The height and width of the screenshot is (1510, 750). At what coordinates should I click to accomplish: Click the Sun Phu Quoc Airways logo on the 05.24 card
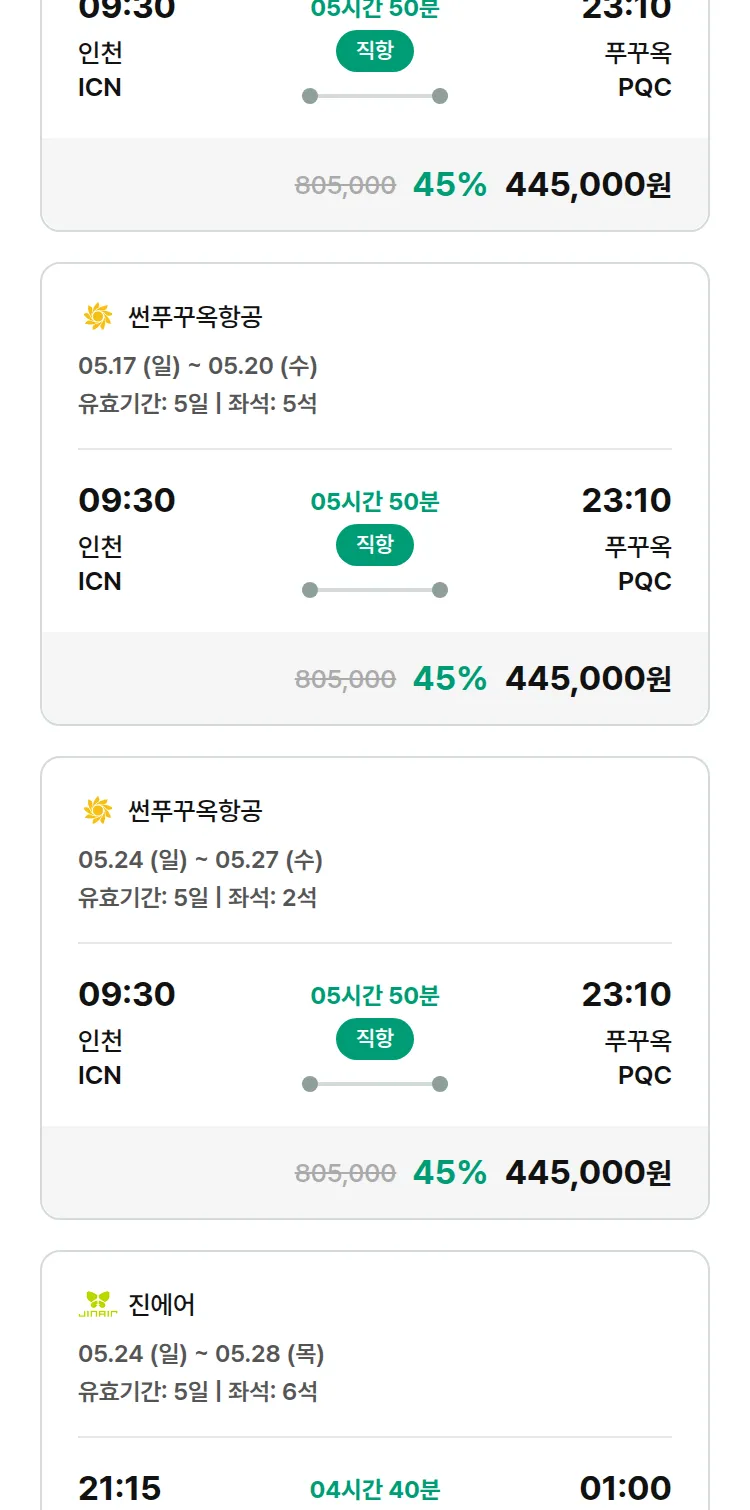point(98,810)
